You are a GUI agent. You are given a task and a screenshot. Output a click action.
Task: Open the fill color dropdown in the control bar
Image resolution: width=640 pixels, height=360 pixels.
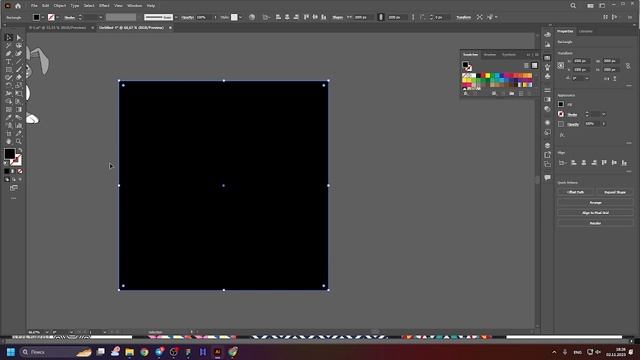click(42, 18)
